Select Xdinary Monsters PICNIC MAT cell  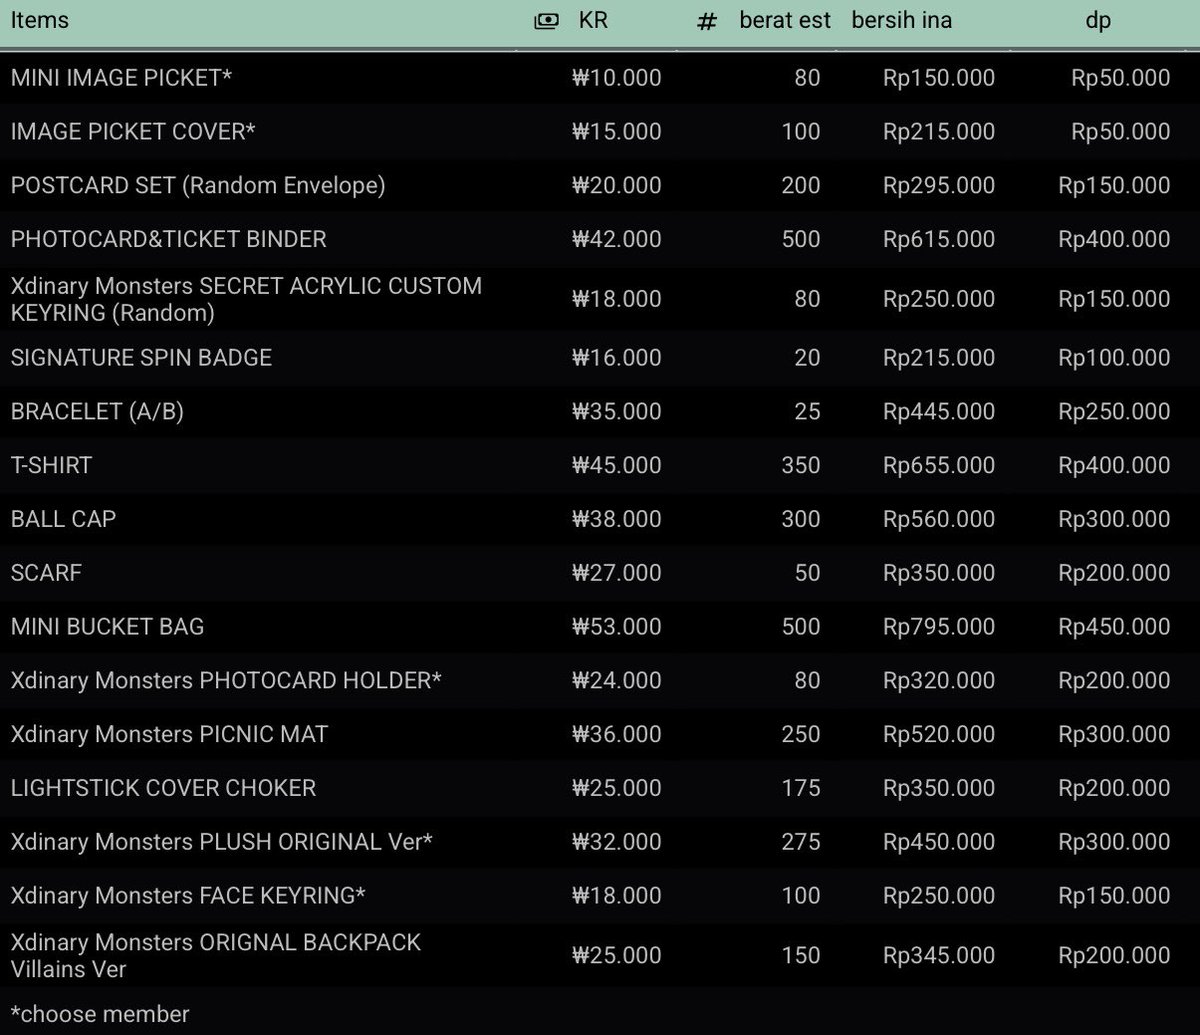tap(169, 736)
